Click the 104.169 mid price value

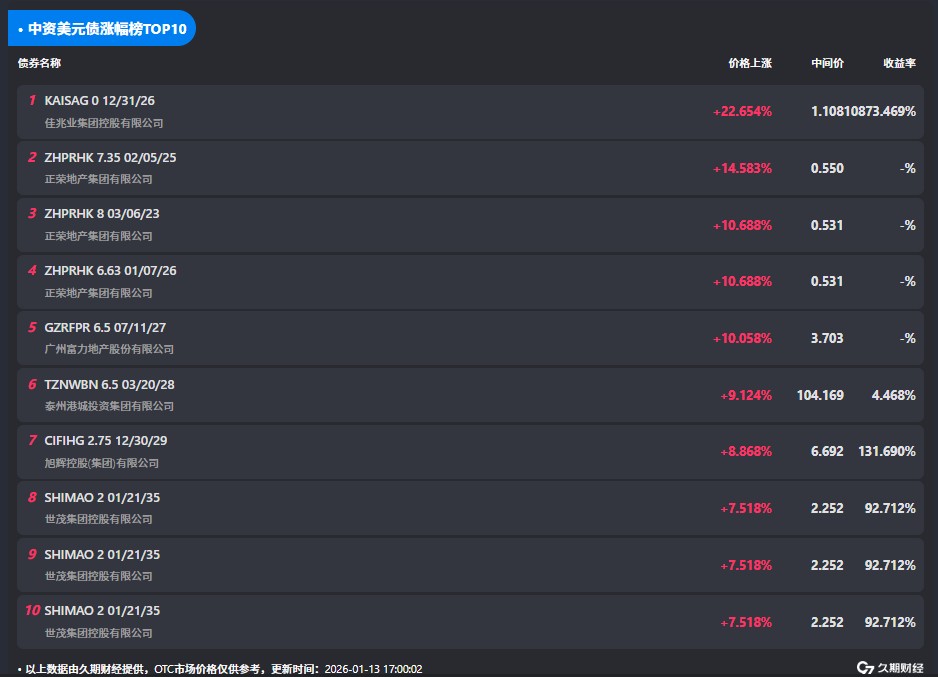(x=820, y=395)
